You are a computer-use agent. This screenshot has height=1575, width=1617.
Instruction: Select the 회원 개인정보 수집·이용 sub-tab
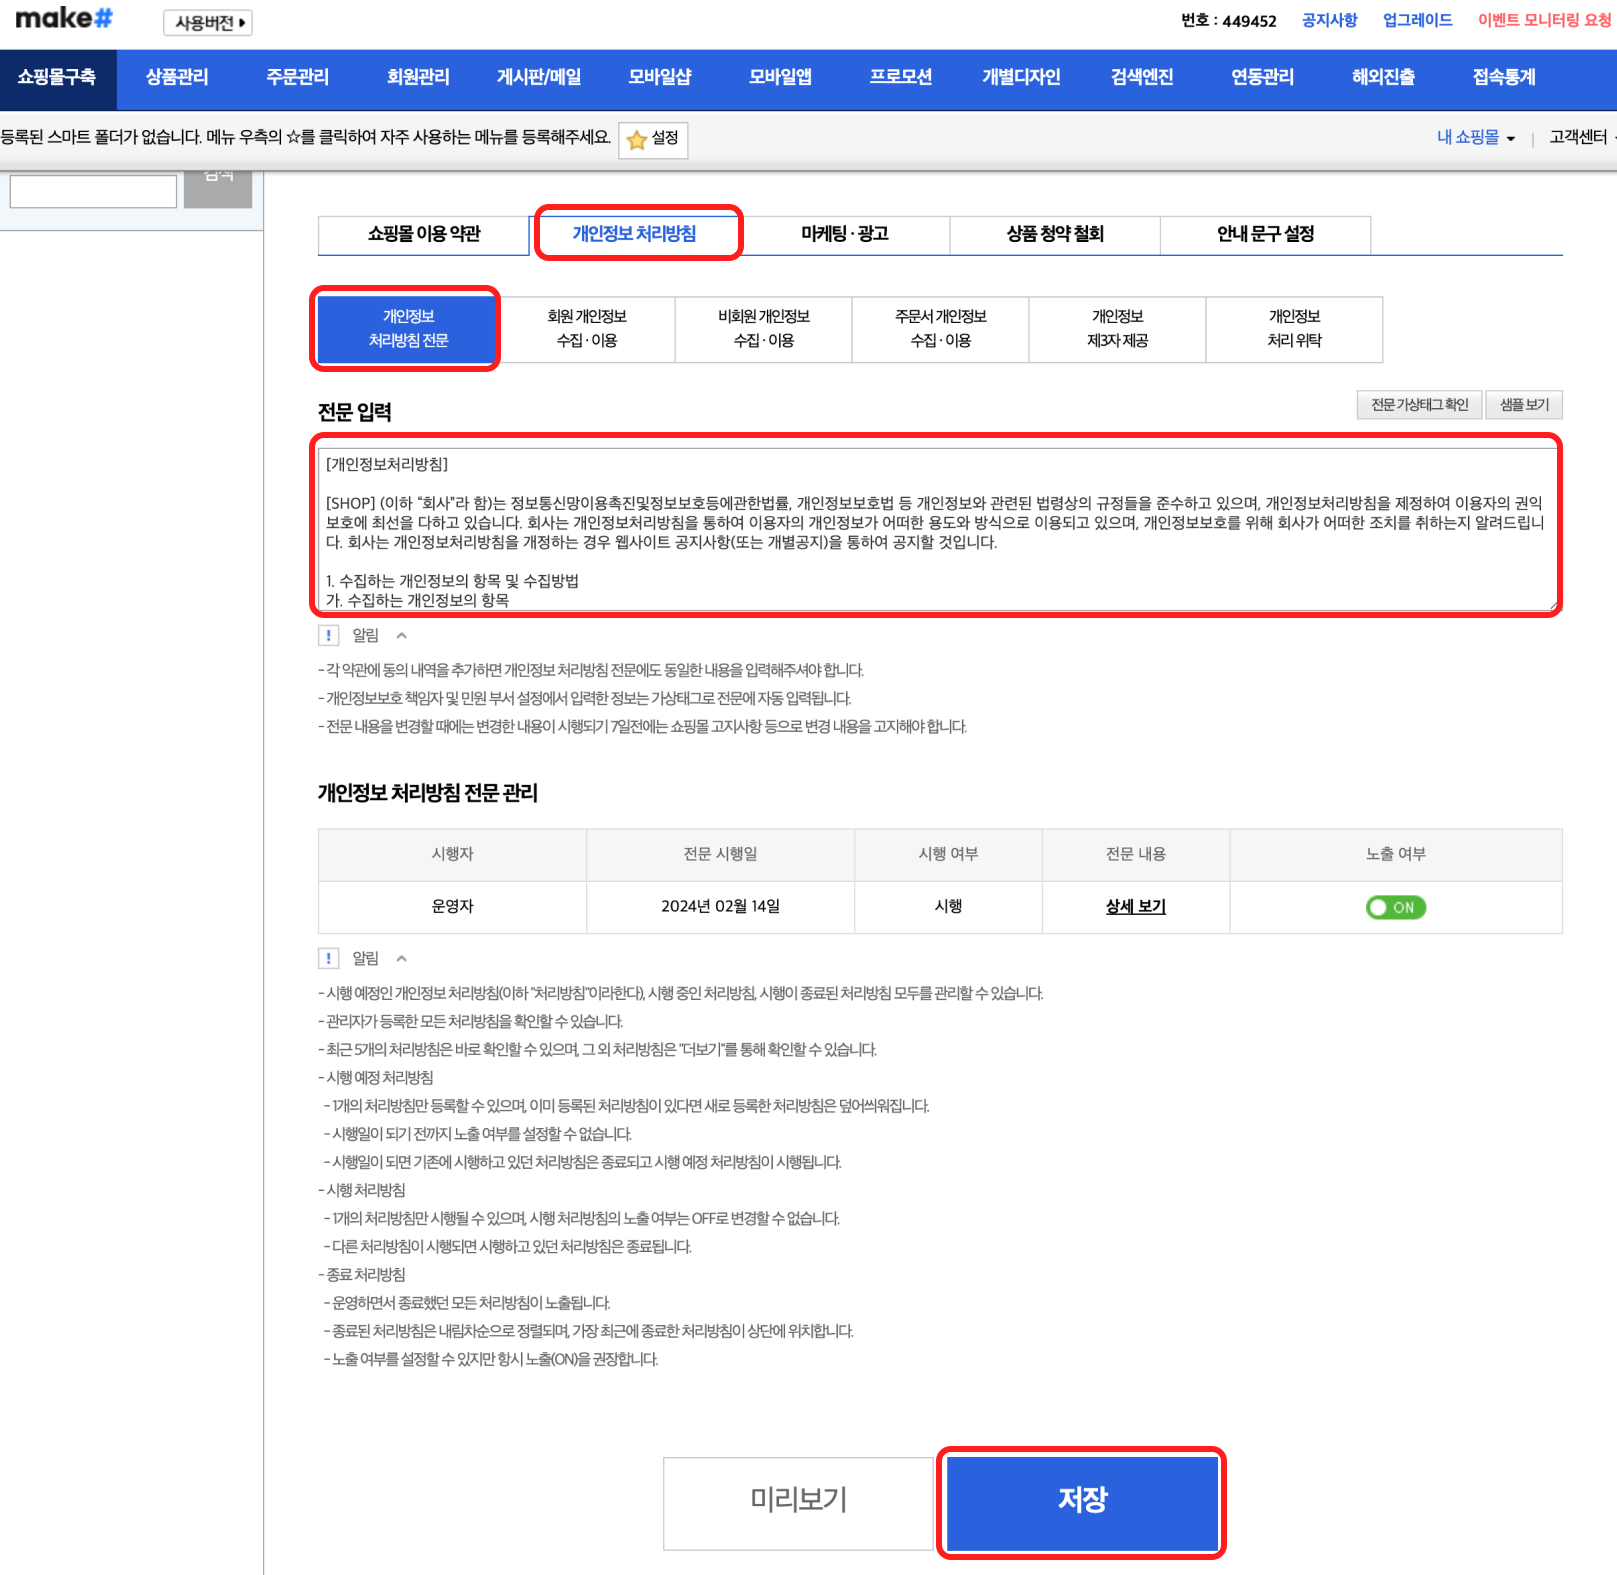[587, 329]
